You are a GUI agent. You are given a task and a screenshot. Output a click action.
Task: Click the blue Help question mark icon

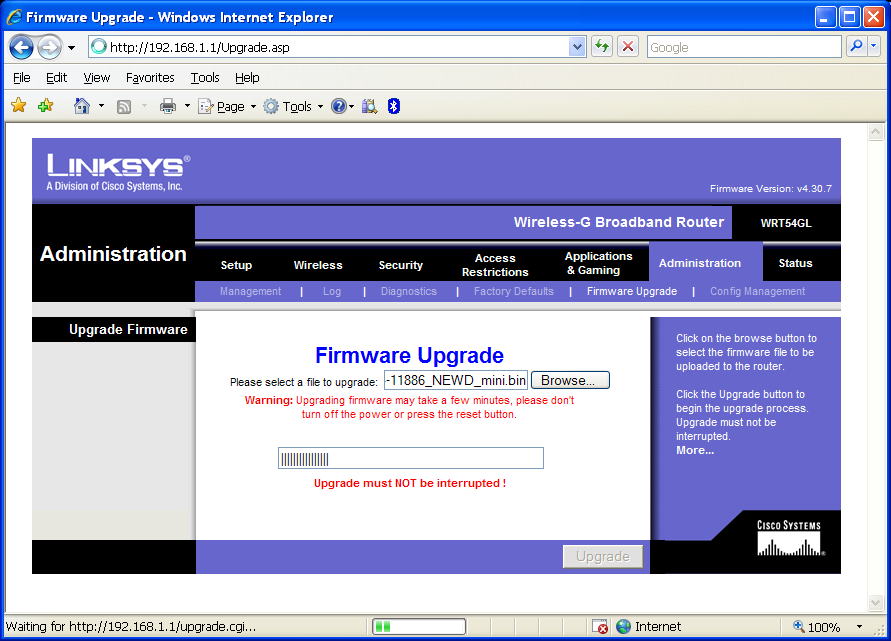click(339, 106)
